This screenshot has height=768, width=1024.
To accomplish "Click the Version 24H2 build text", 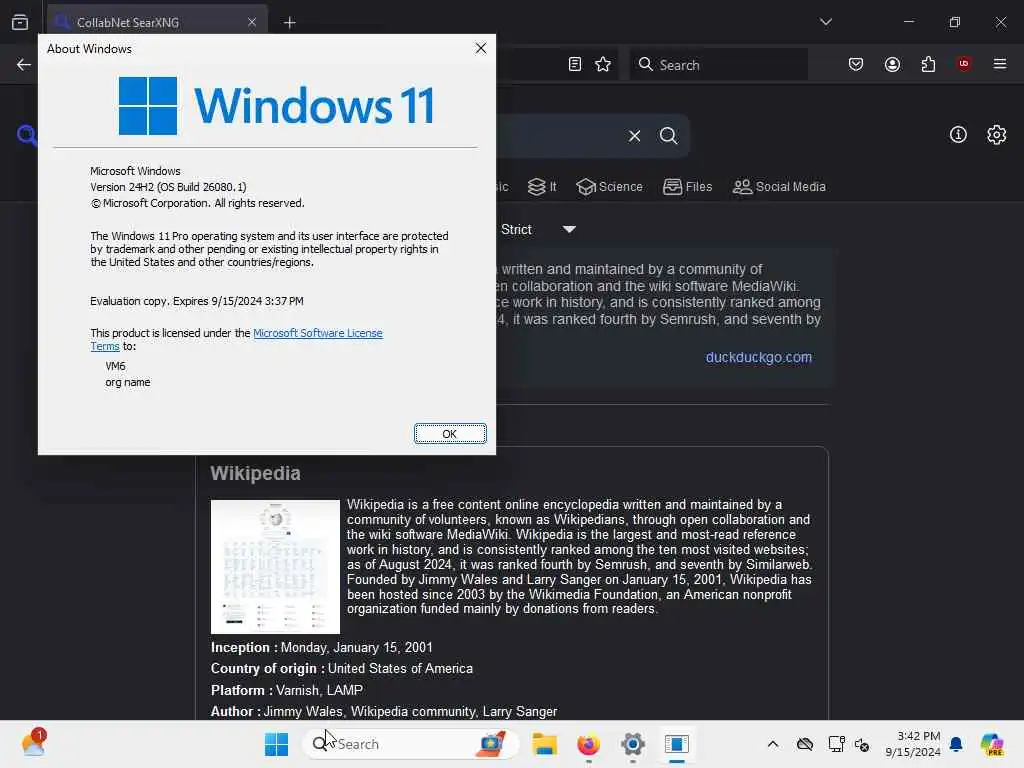I will 168,187.
